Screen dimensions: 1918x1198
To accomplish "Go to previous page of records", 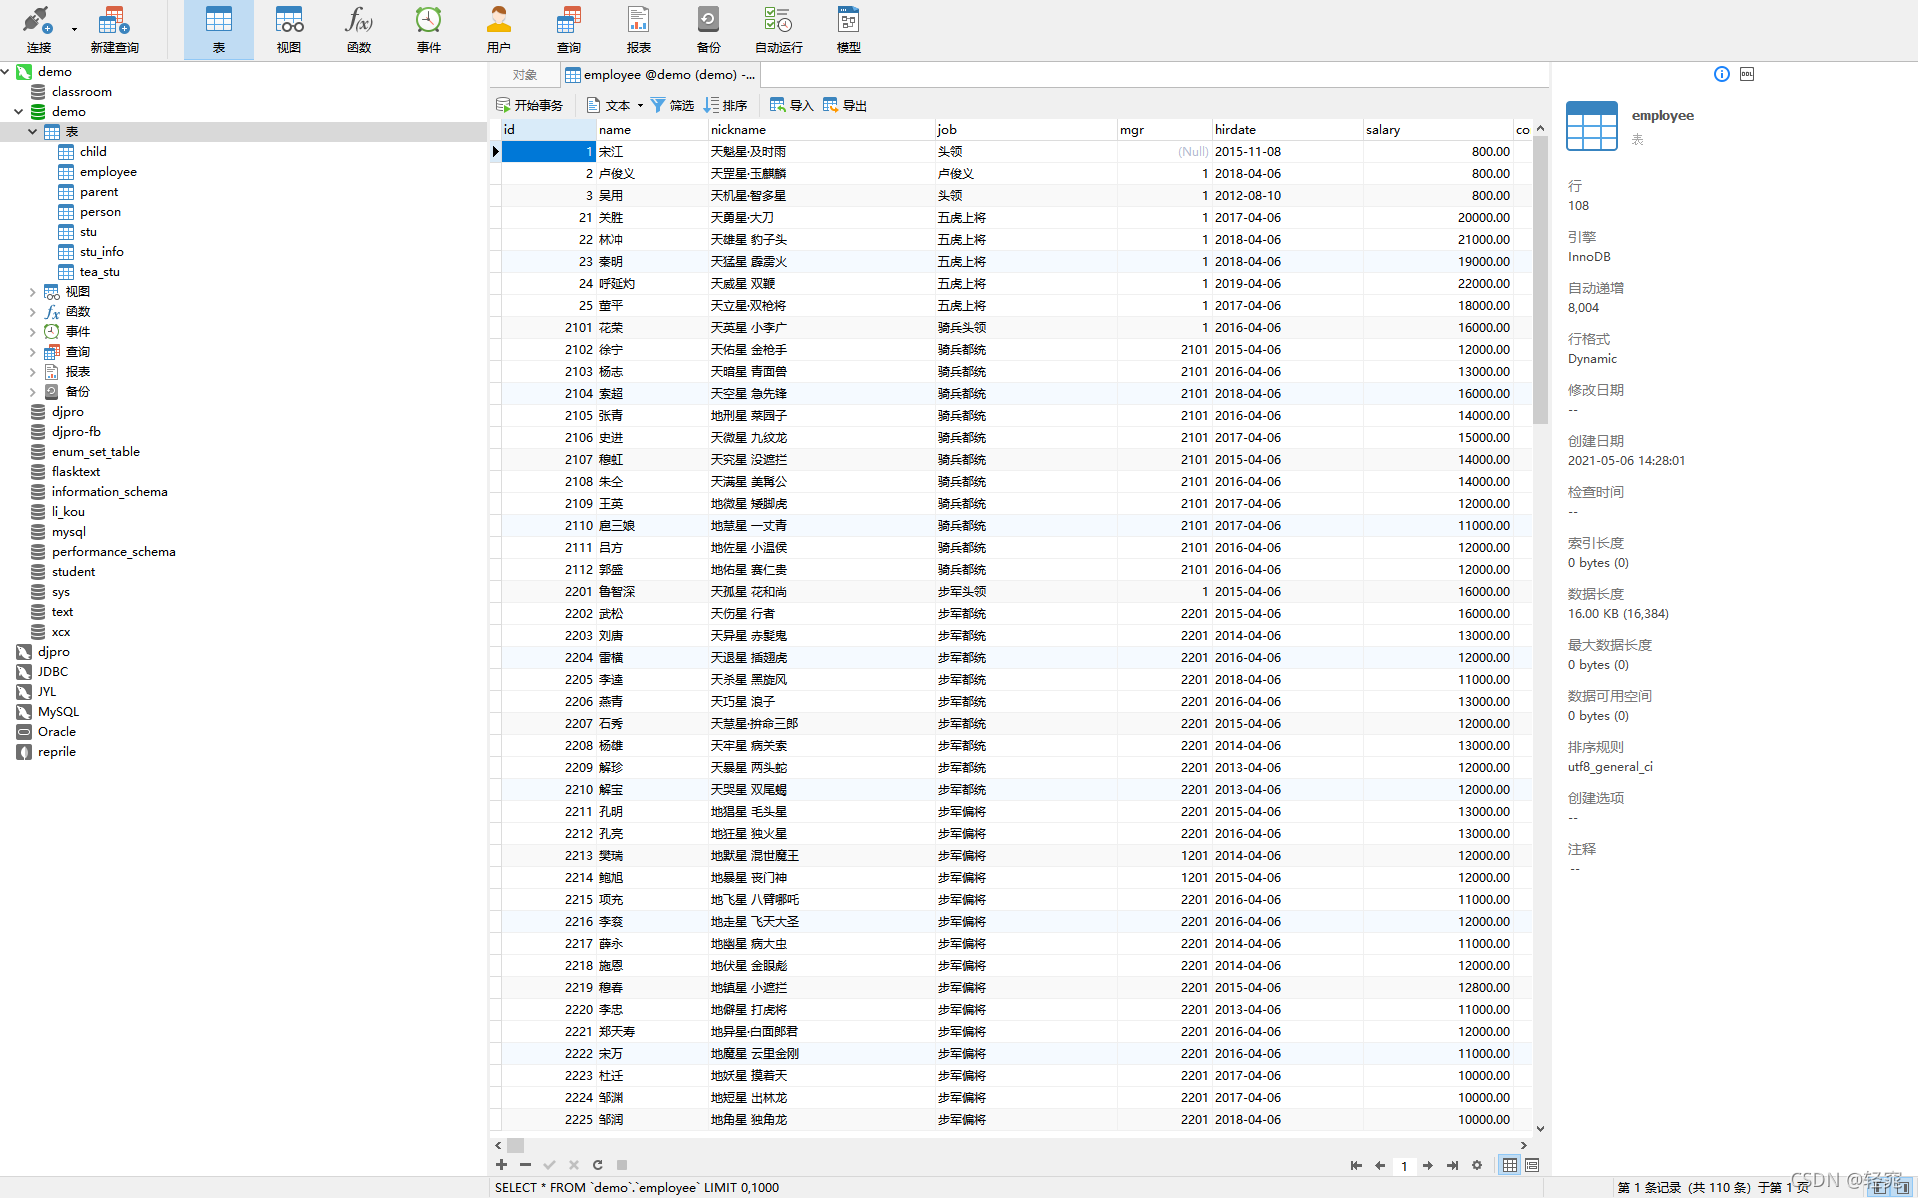I will click(1380, 1165).
